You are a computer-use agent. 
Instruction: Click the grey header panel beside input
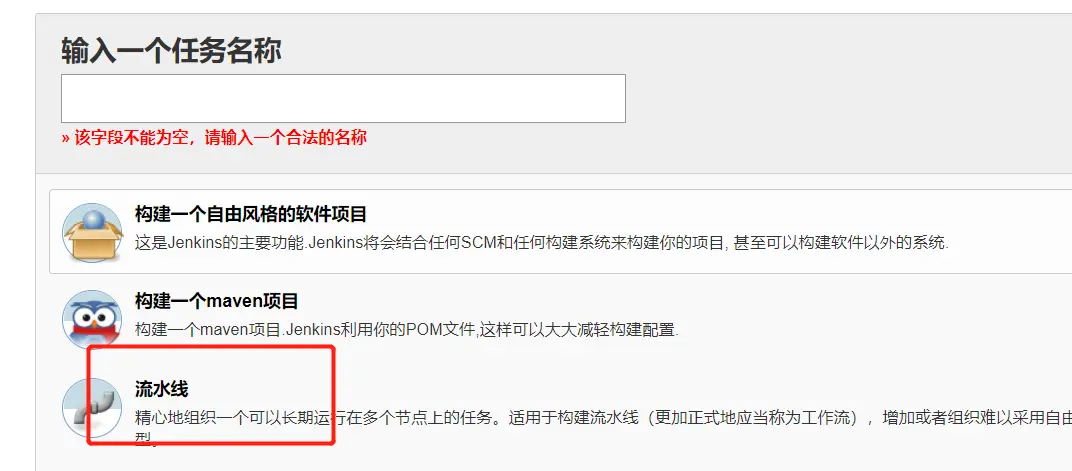pyautogui.click(x=848, y=96)
